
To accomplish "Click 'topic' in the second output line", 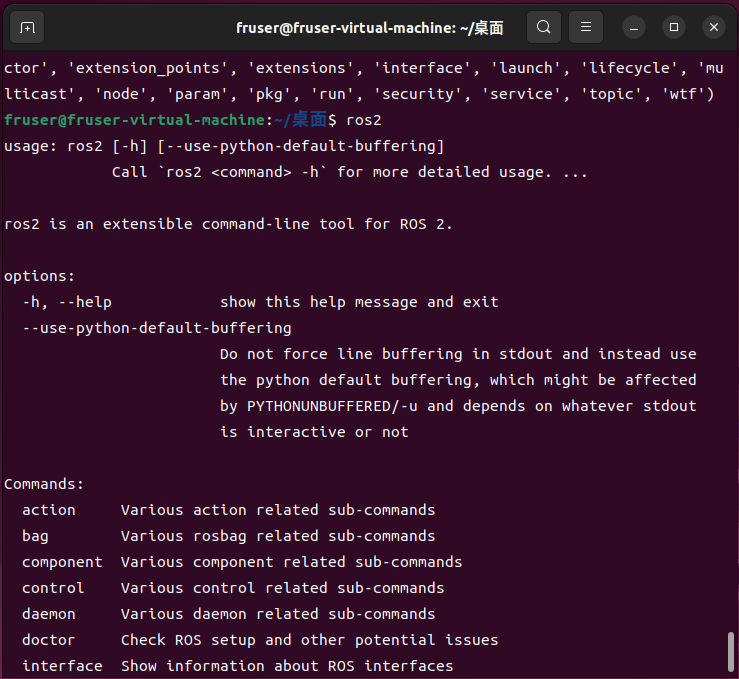I will pos(611,94).
